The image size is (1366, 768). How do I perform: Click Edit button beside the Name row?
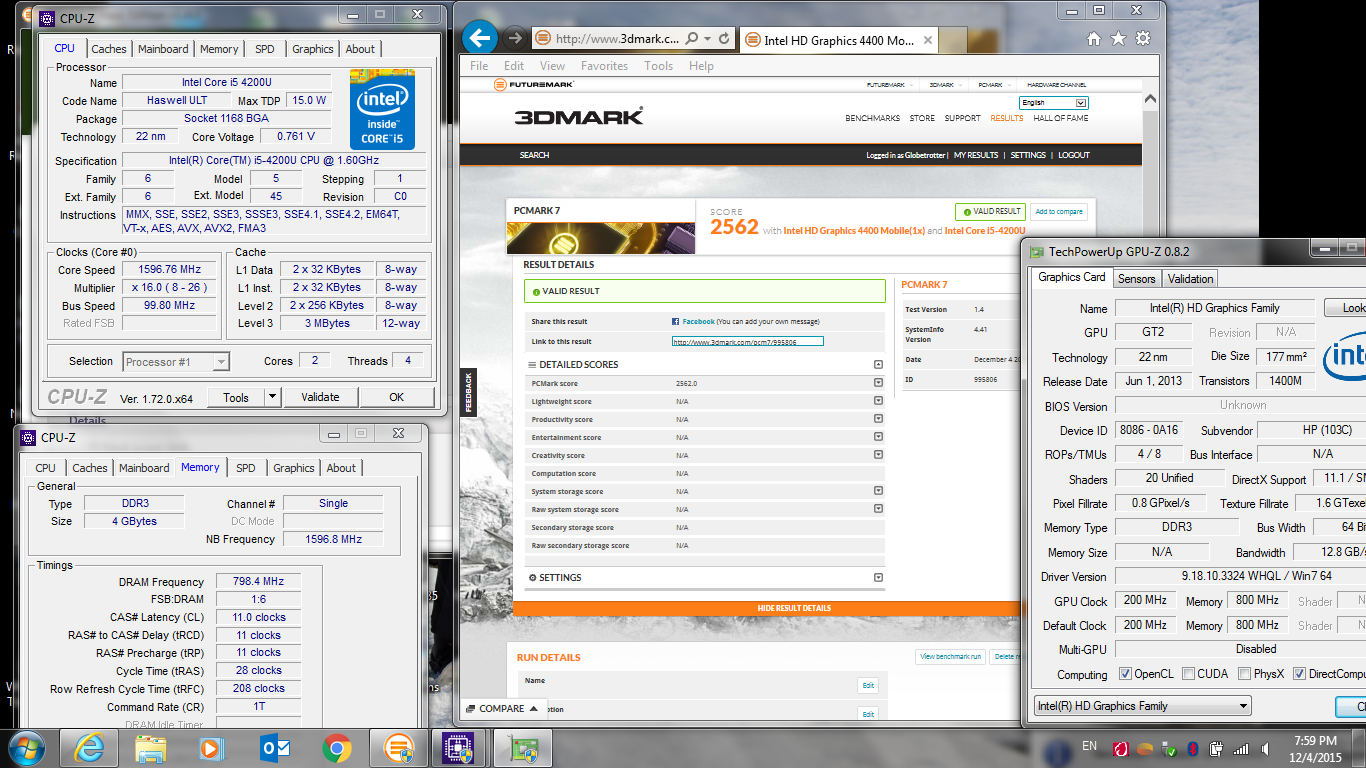pos(868,685)
